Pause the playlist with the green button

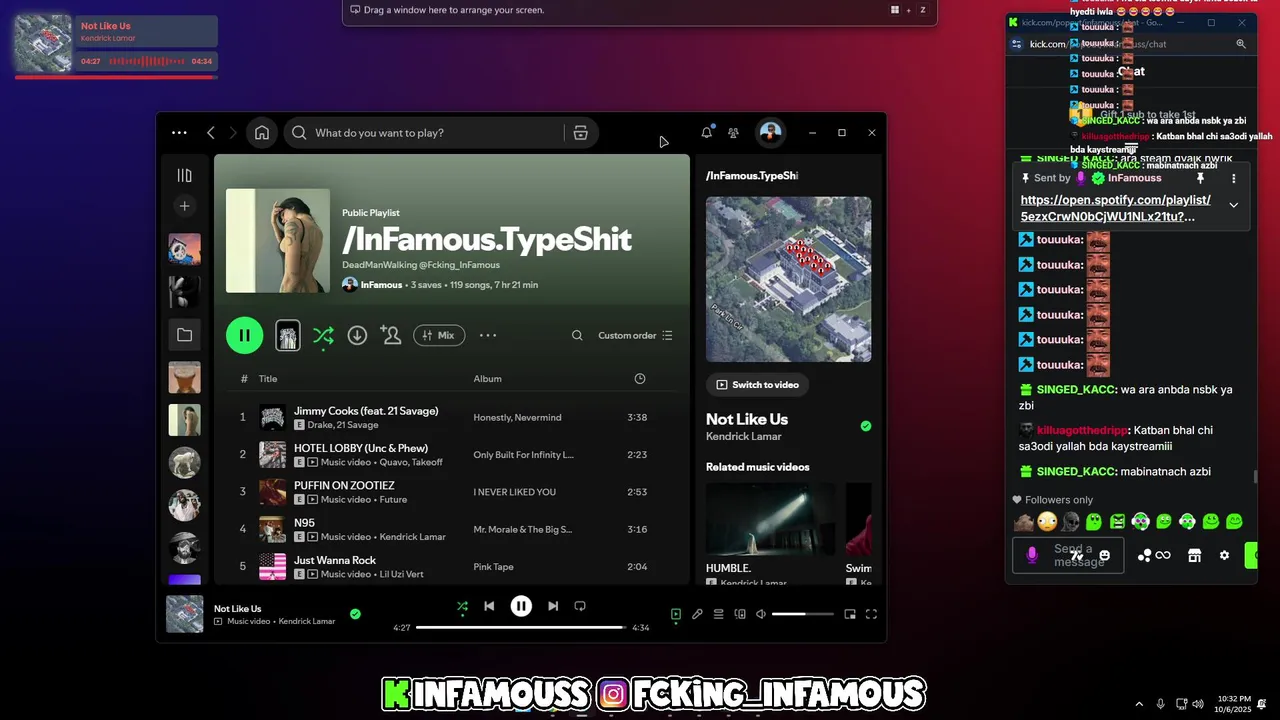[244, 335]
